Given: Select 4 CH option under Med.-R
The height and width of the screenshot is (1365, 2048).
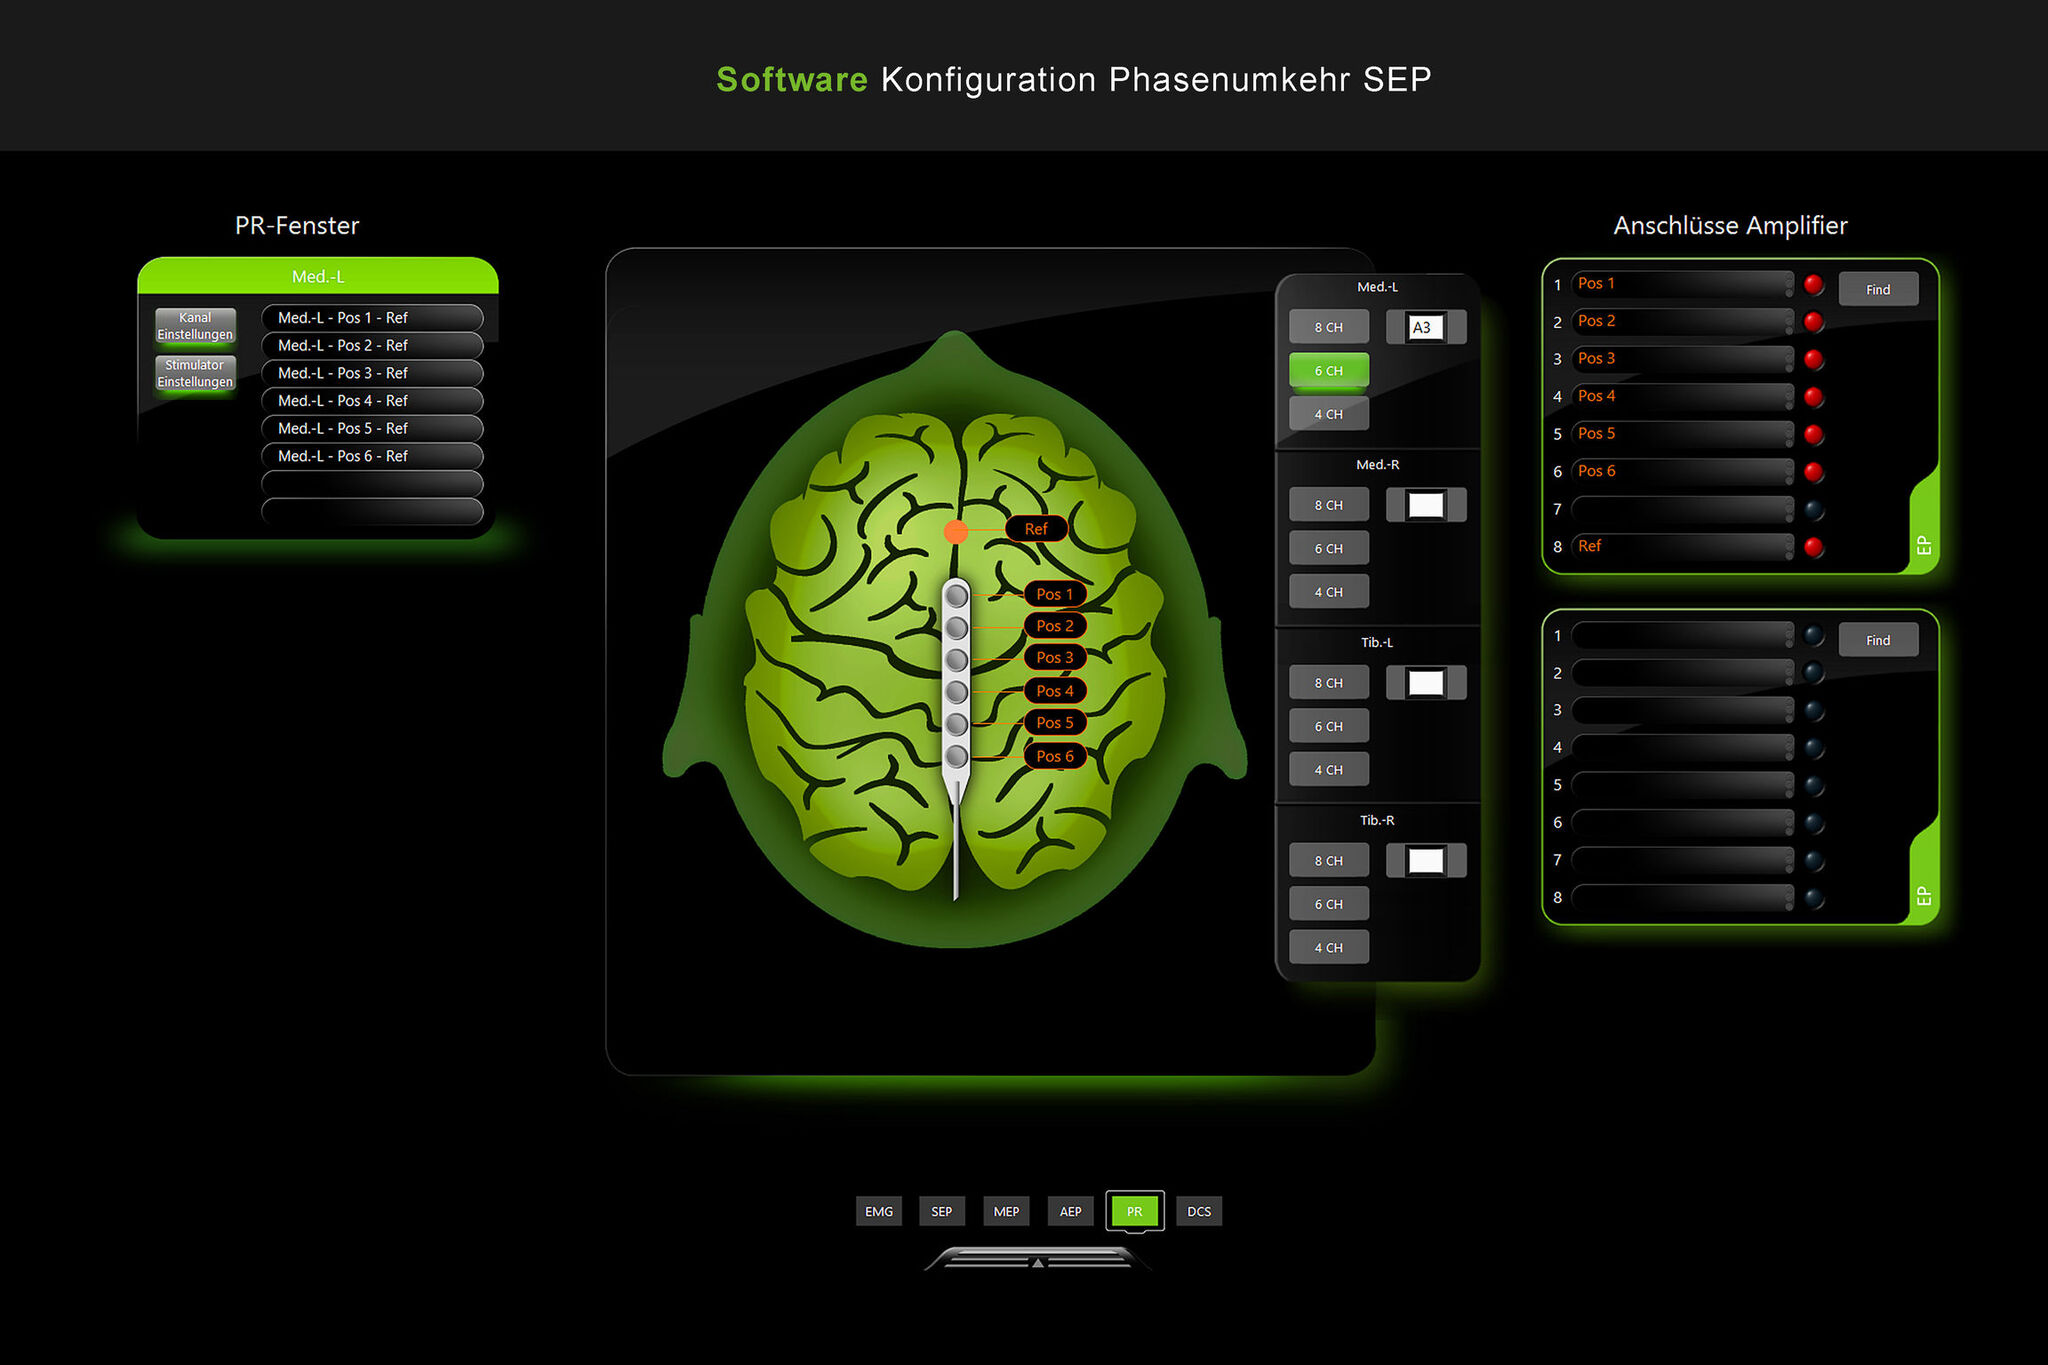Looking at the screenshot, I should point(1328,592).
